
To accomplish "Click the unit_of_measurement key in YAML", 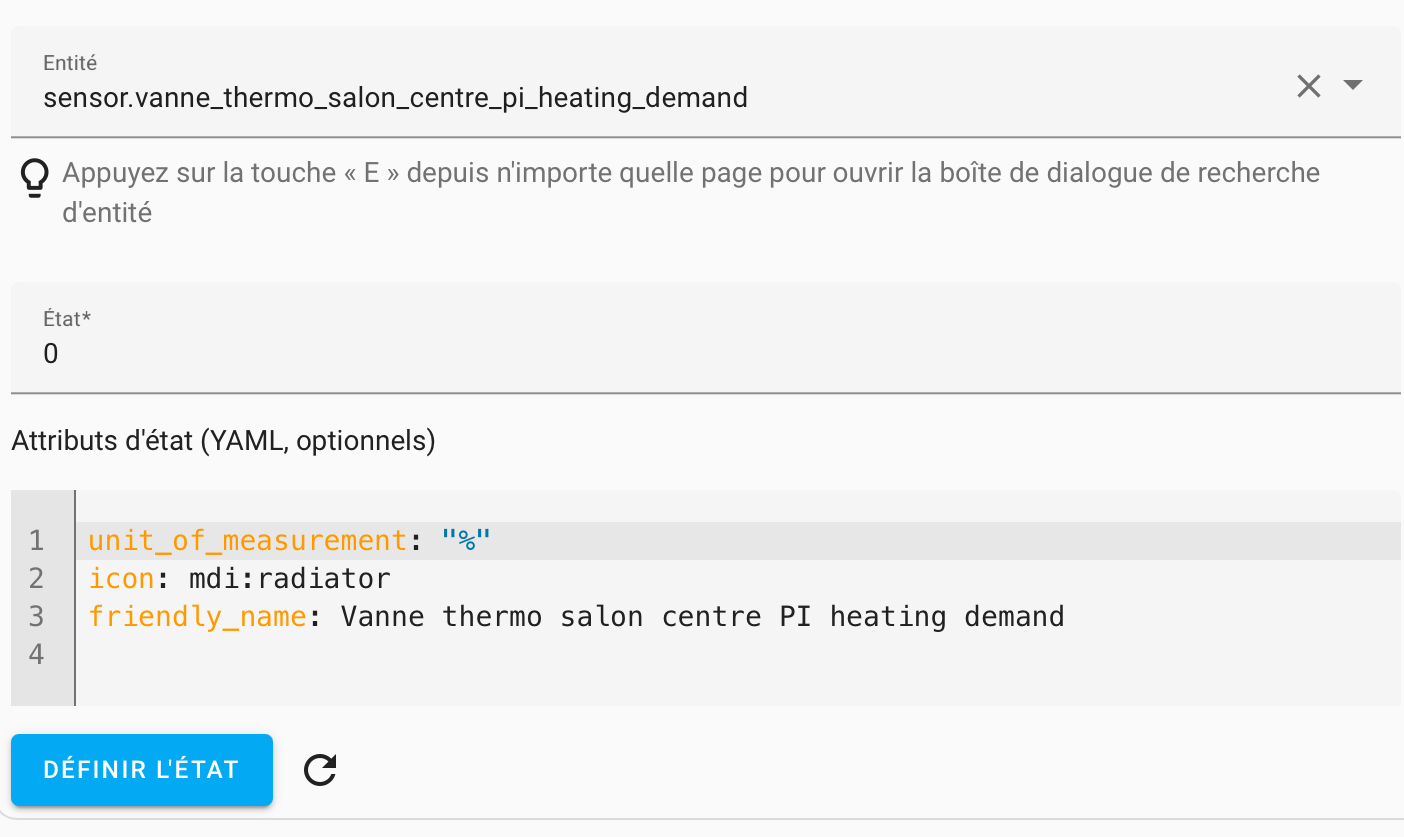I will [247, 541].
